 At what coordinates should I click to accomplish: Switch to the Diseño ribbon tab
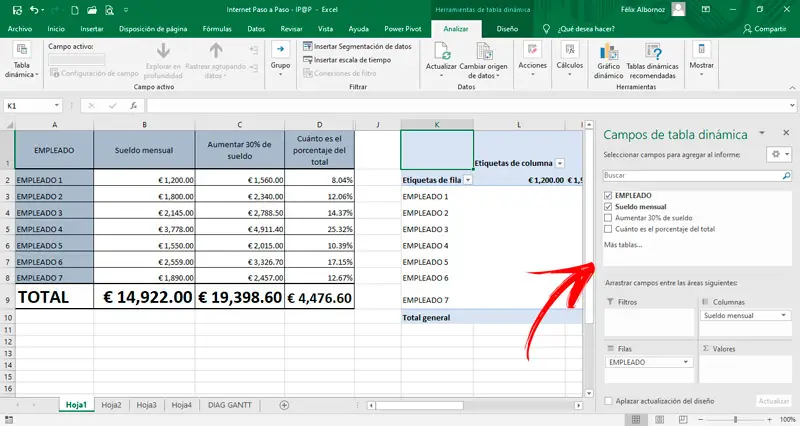tap(507, 29)
